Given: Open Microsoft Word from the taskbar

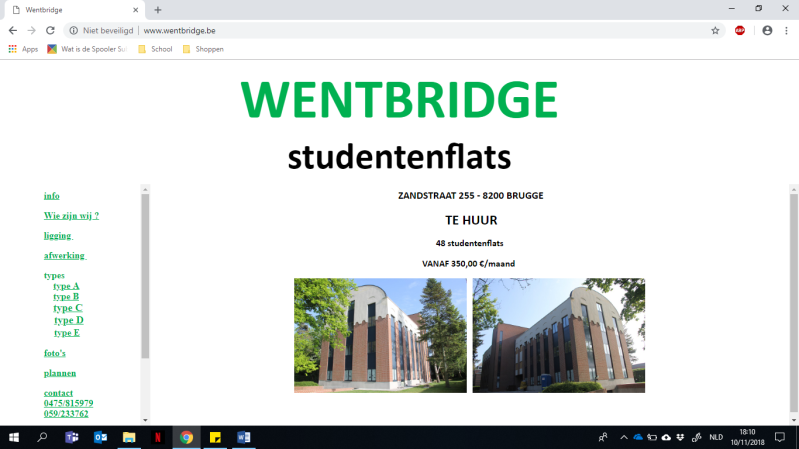Looking at the screenshot, I should (x=244, y=437).
